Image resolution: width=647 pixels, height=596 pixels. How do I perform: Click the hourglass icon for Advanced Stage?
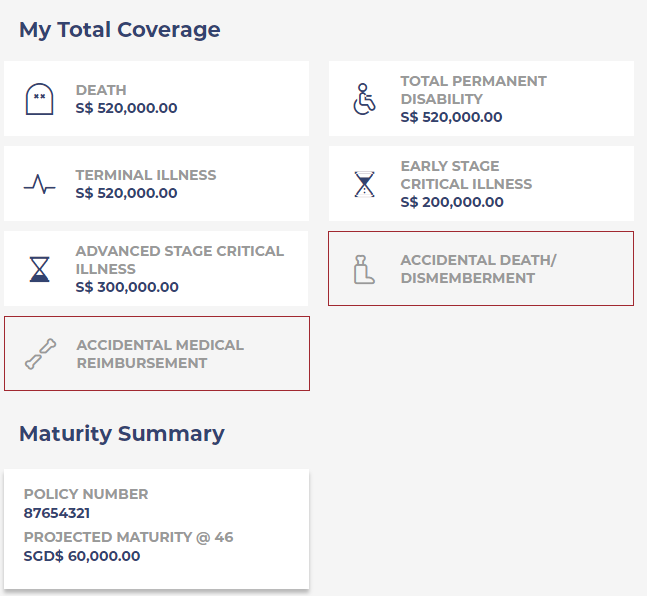[x=39, y=269]
